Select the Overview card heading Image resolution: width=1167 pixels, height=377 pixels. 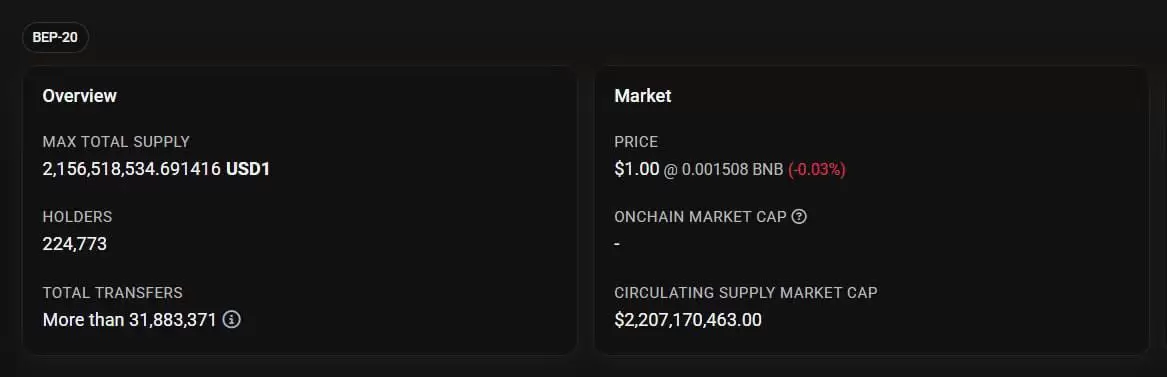(x=80, y=96)
